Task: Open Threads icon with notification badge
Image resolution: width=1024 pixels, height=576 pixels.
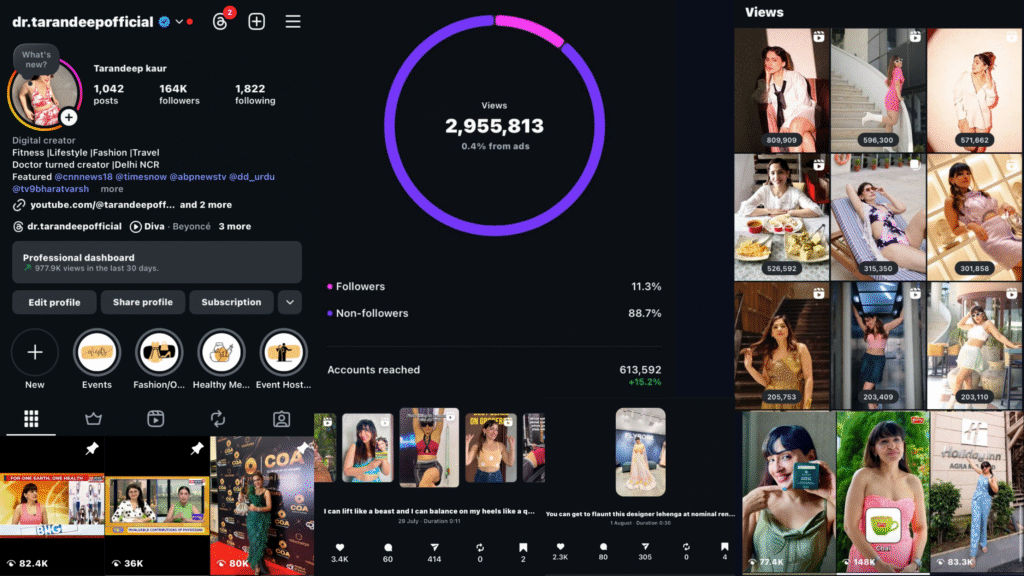Action: (x=221, y=21)
